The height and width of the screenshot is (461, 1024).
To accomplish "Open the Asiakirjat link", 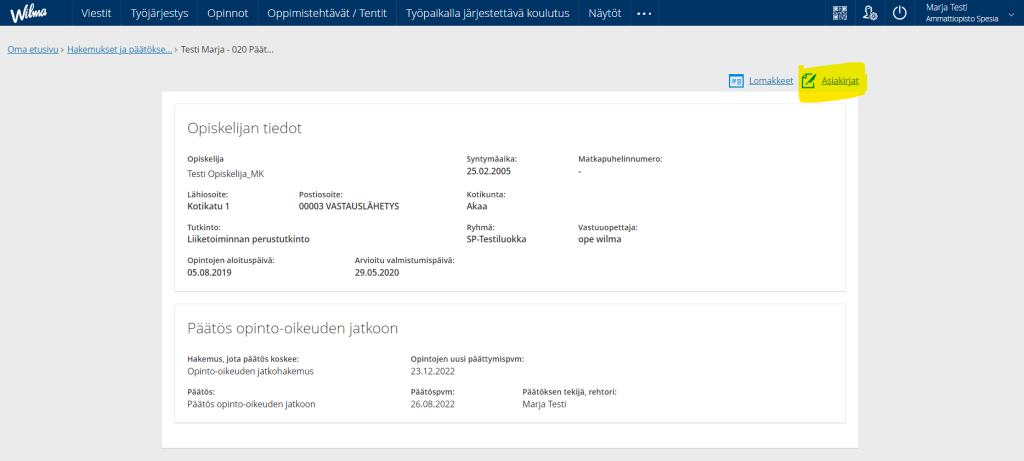I will pos(840,81).
